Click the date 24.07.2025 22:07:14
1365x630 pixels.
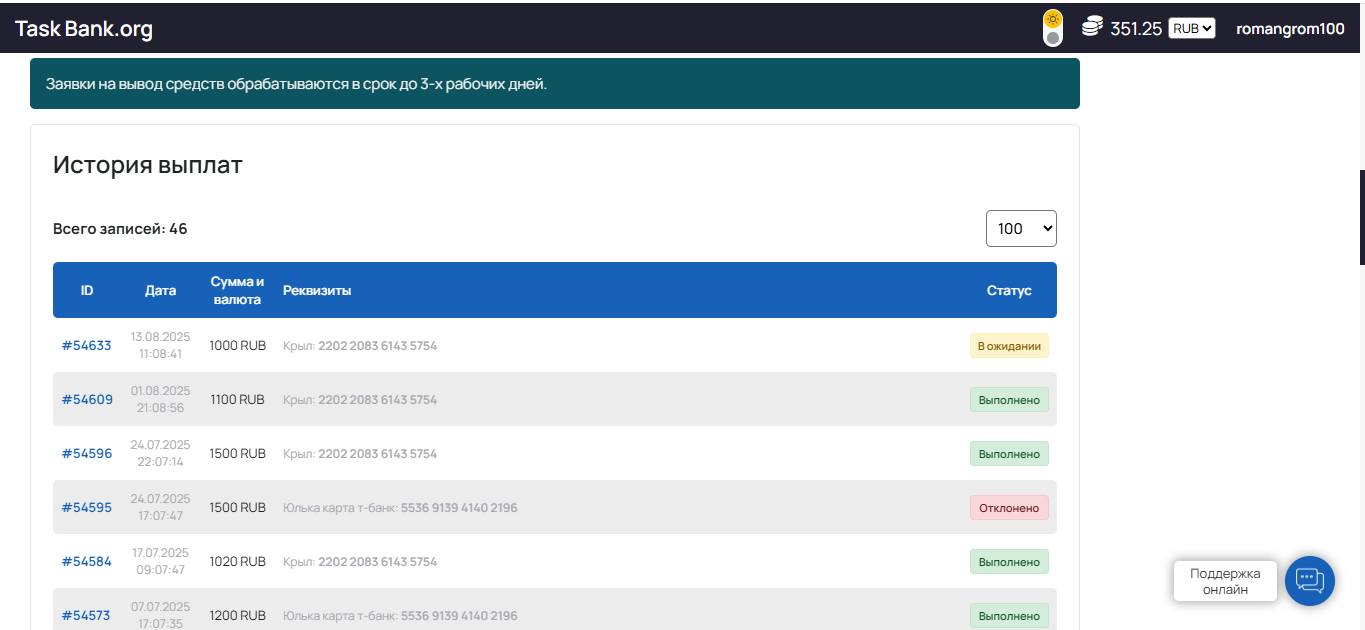160,454
